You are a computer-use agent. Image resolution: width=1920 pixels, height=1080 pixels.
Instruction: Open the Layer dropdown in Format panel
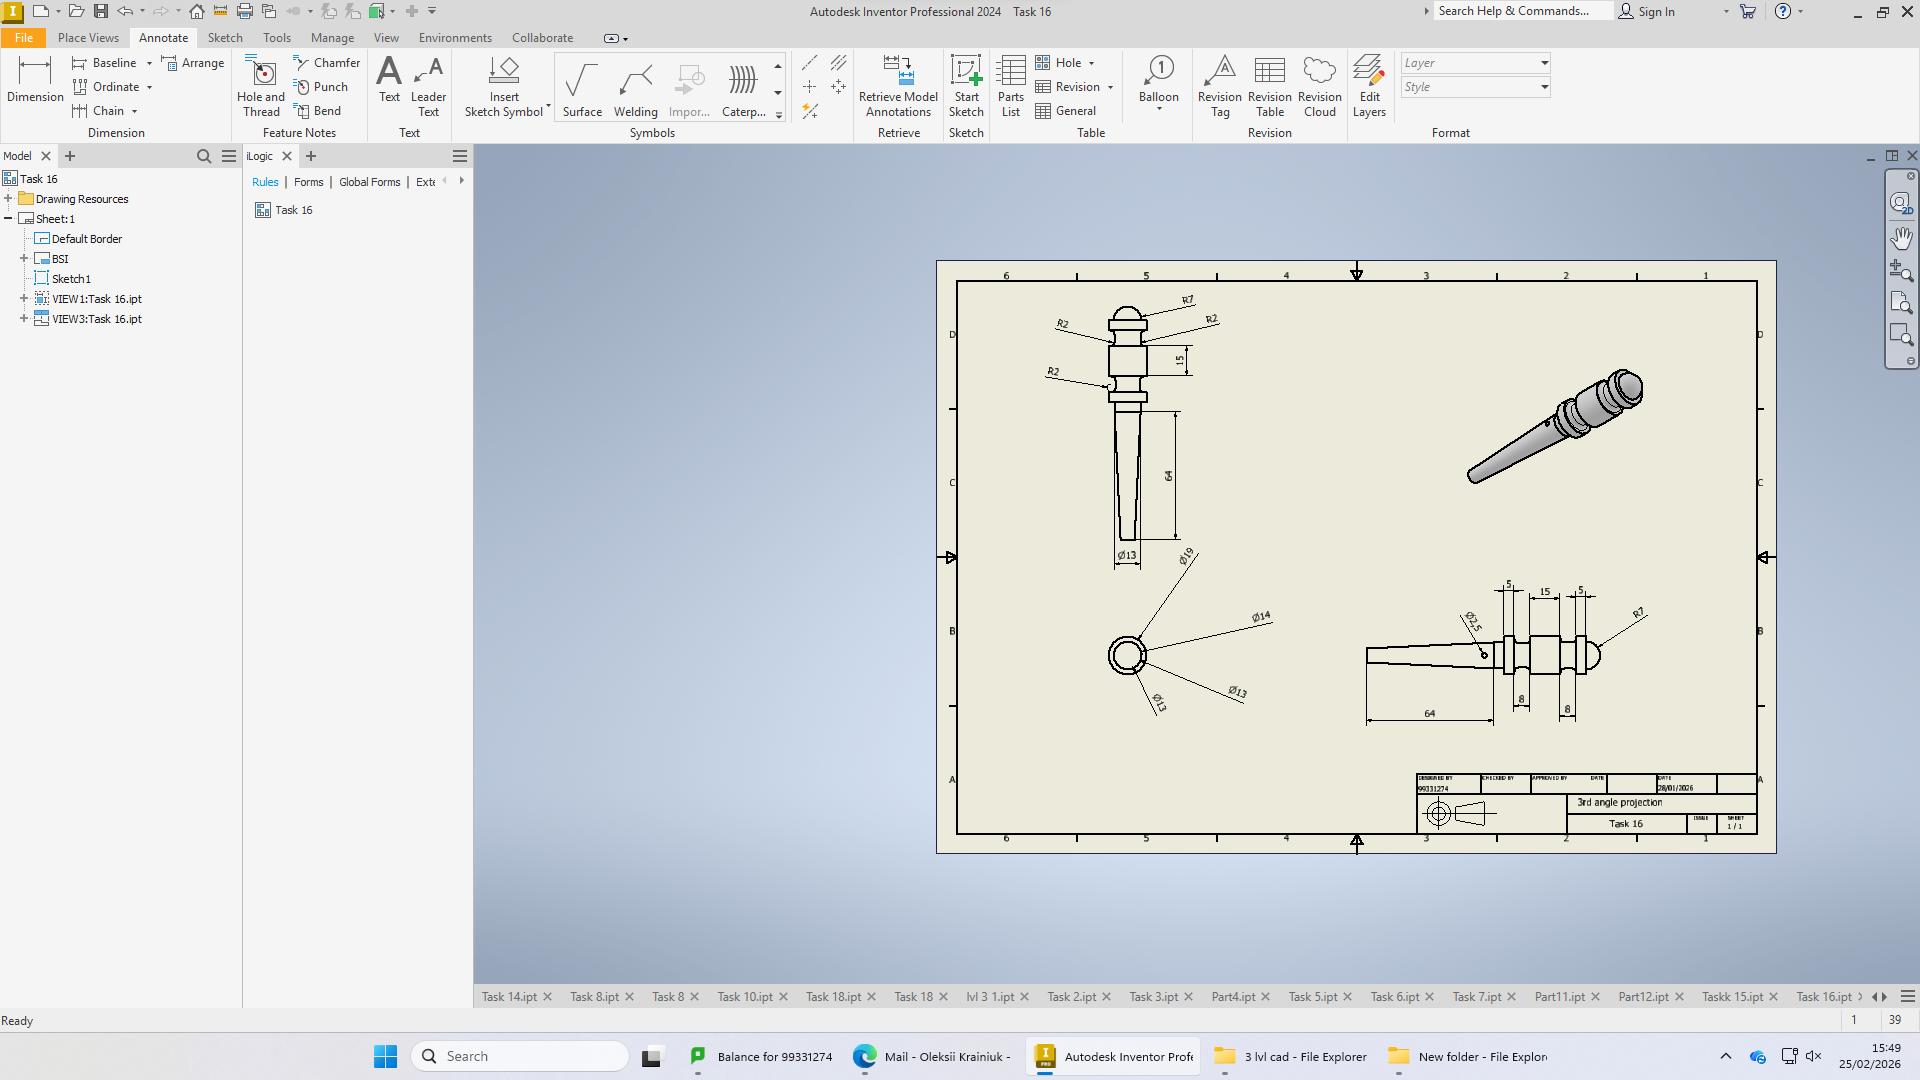click(1475, 63)
